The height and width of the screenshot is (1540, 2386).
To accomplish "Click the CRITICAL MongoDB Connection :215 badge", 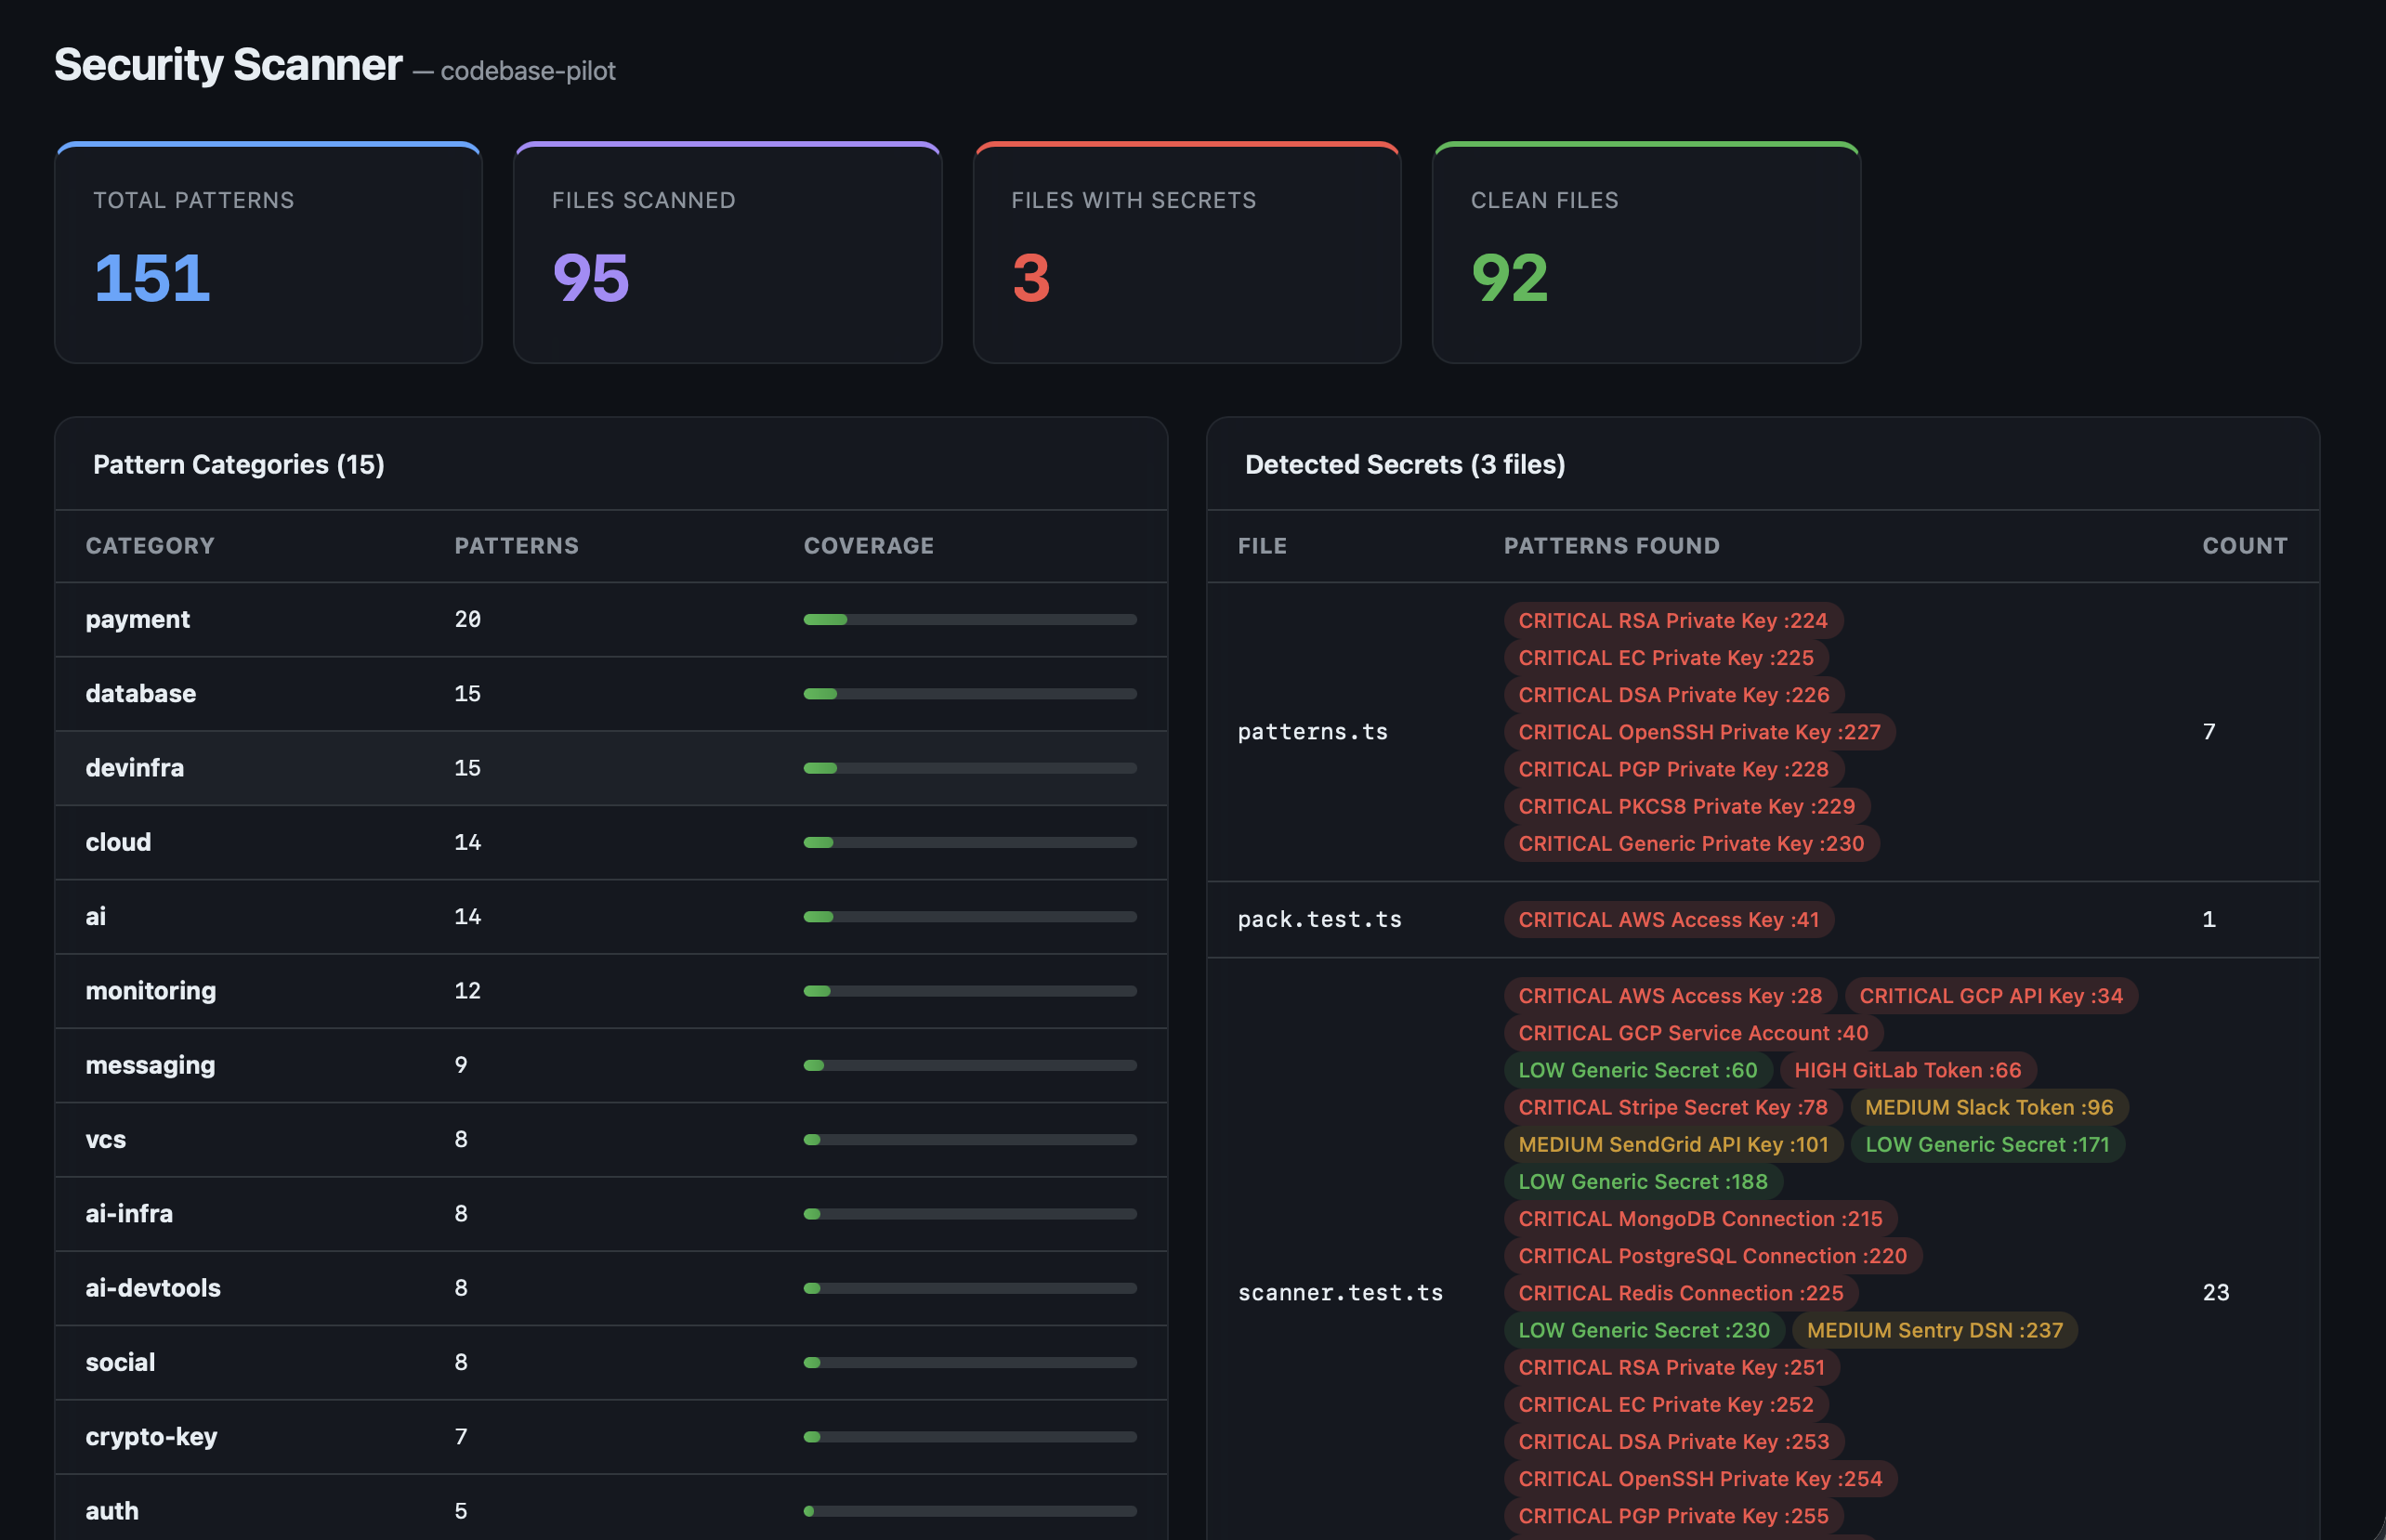I will [1700, 1219].
